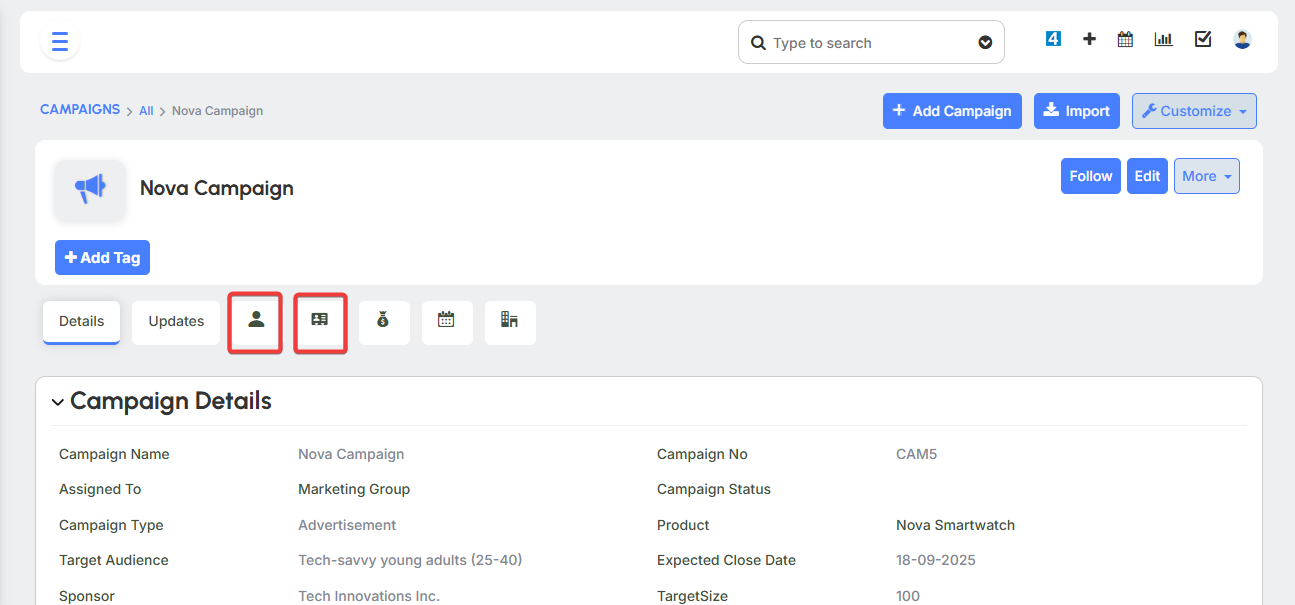Select the Details tab
Screen dimensions: 1295x605
[81, 321]
